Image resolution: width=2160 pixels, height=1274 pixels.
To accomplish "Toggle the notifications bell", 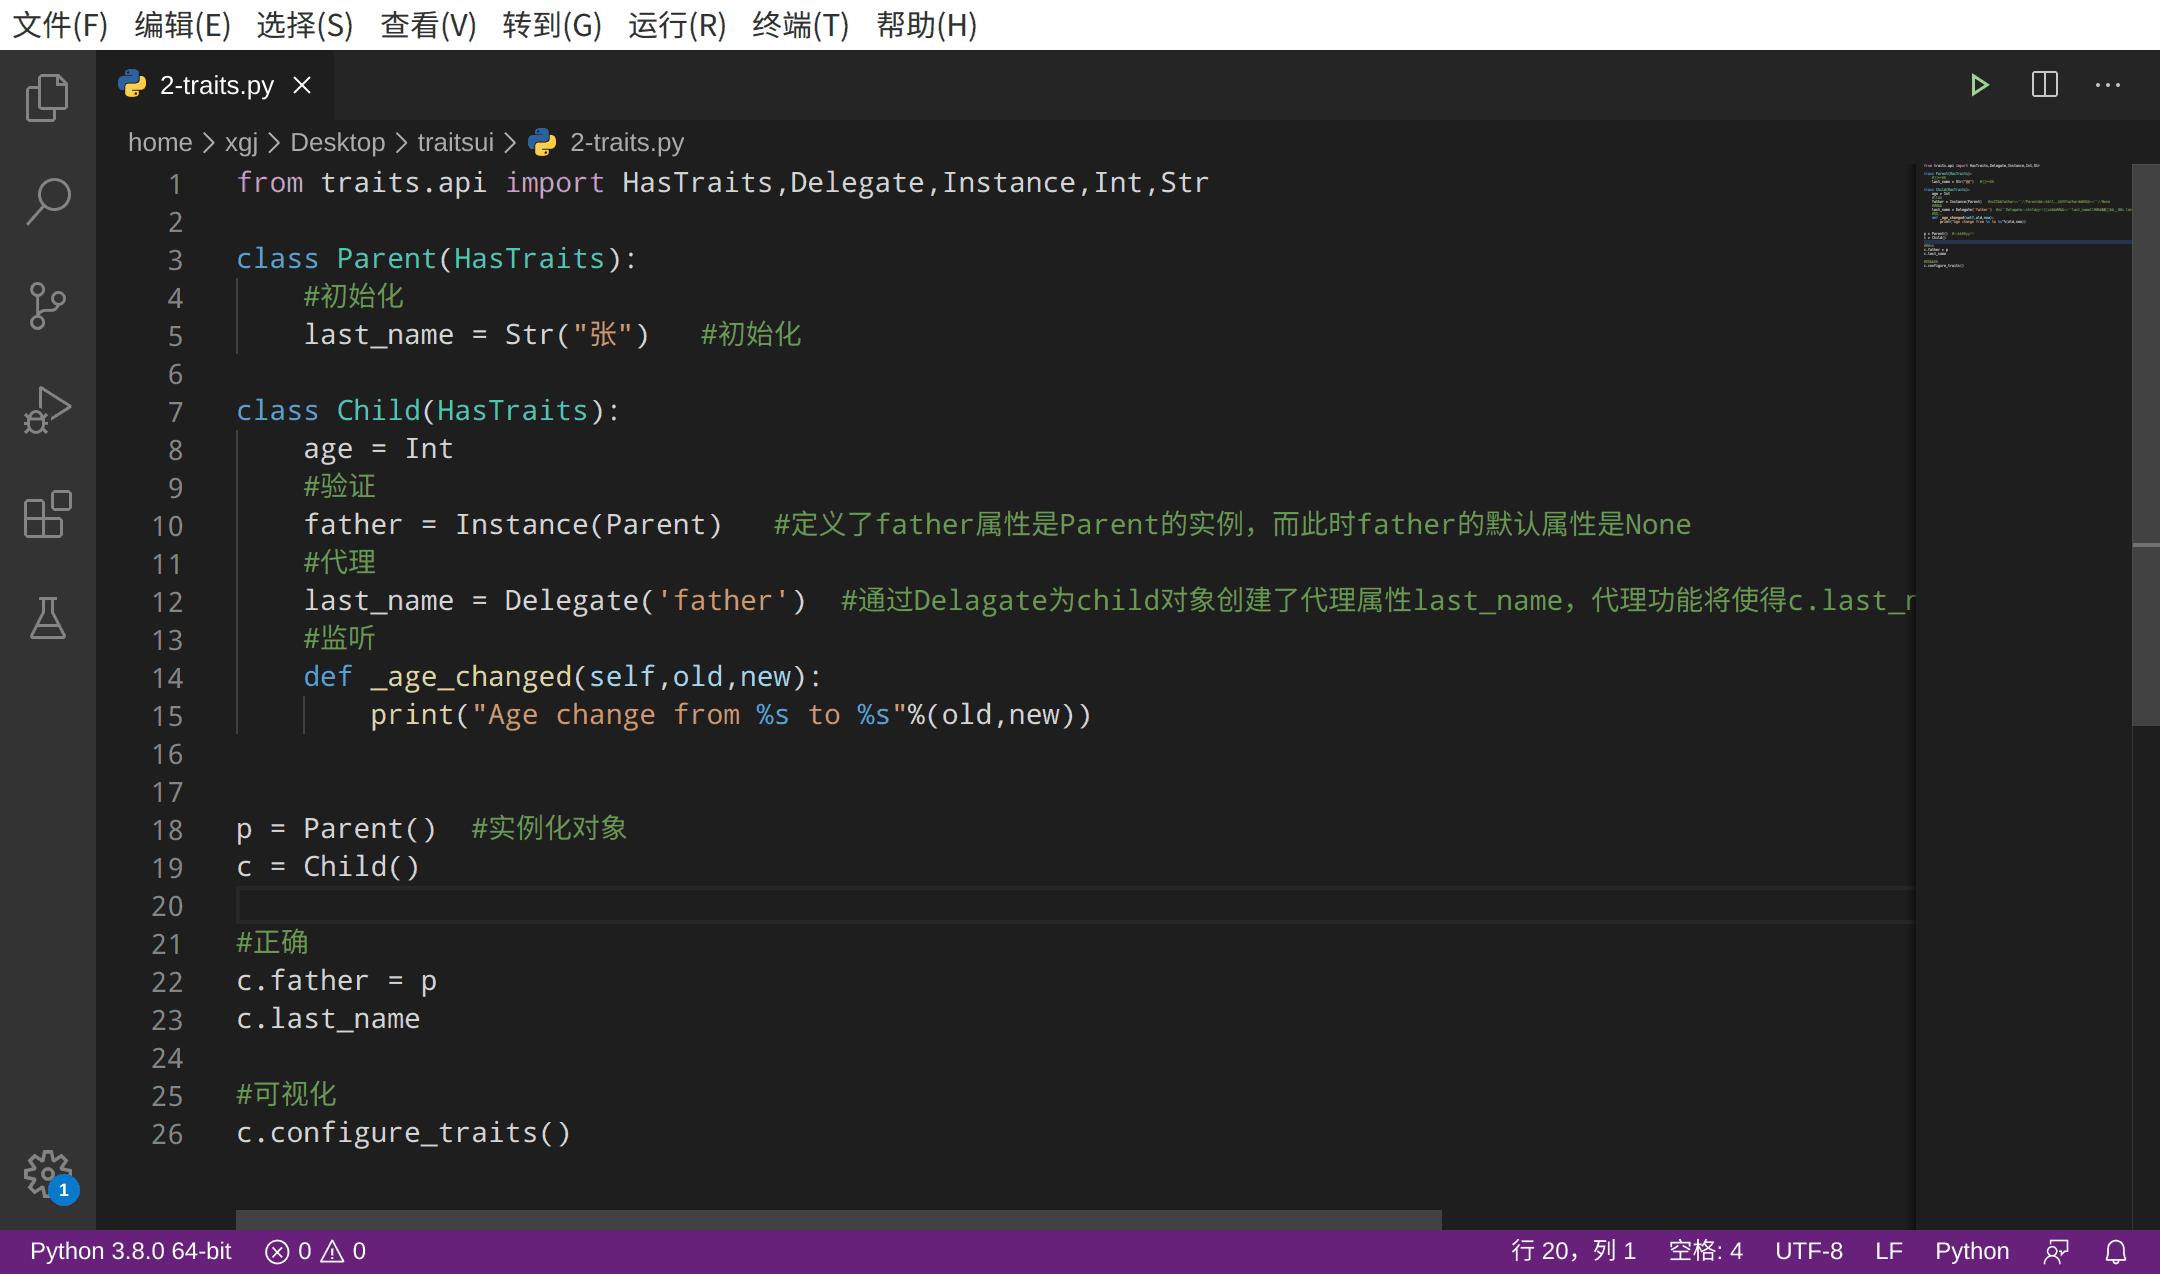I will pyautogui.click(x=2118, y=1251).
